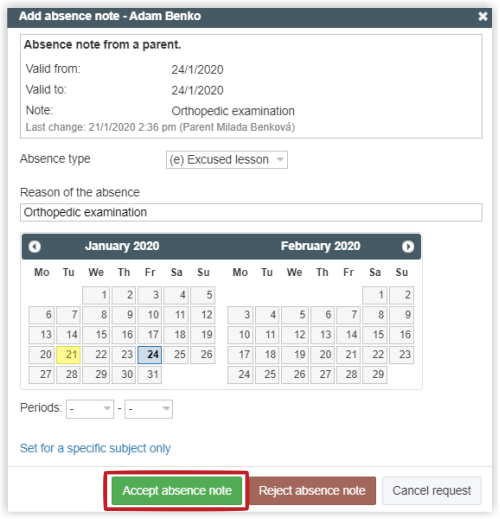Click Reject absence note button
The height and width of the screenshot is (519, 500).
pyautogui.click(x=312, y=490)
